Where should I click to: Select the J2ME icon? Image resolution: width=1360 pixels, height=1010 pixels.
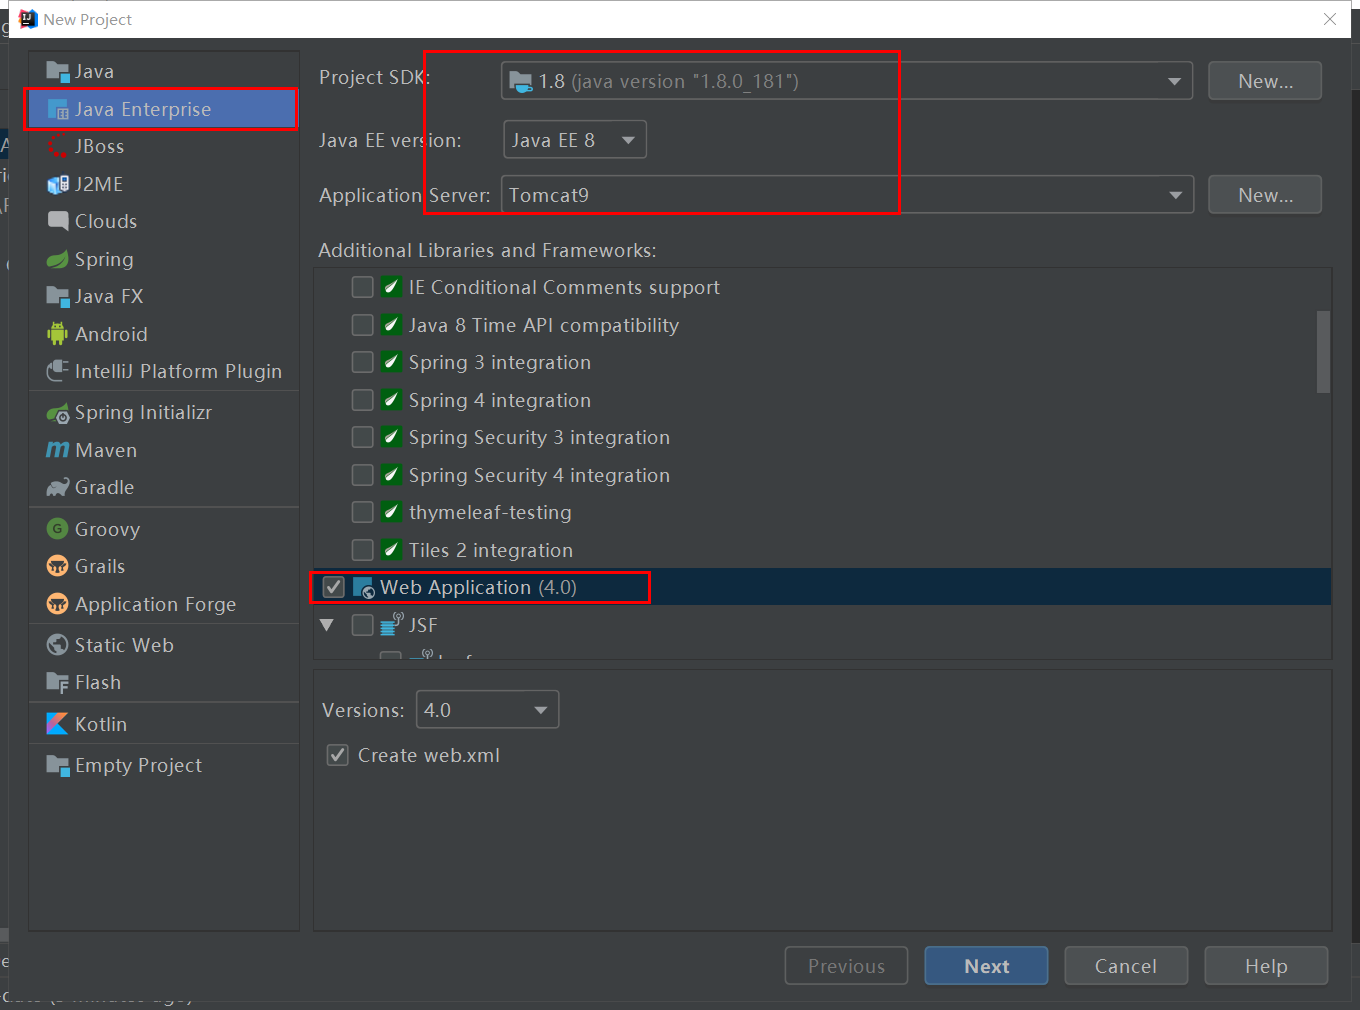(x=58, y=184)
